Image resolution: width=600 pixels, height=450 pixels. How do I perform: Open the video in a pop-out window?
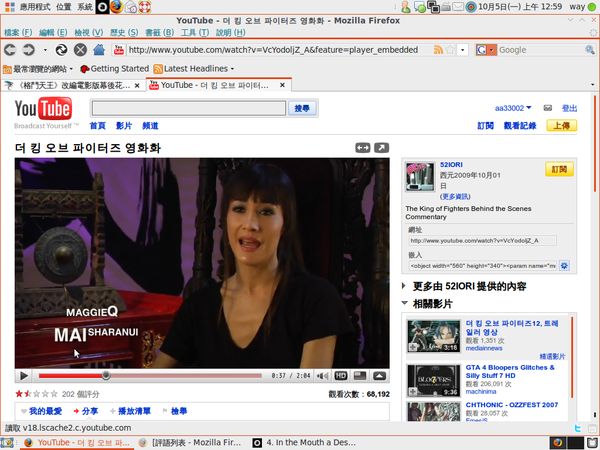click(381, 148)
